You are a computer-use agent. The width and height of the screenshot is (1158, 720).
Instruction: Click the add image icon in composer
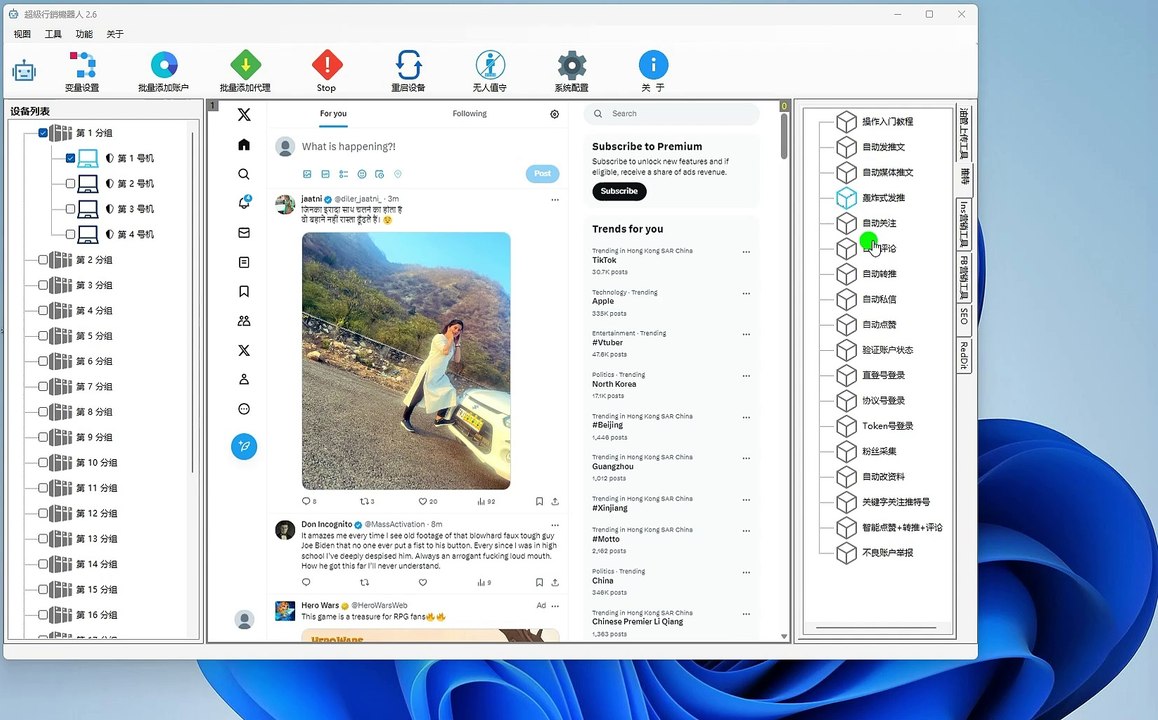click(x=307, y=174)
